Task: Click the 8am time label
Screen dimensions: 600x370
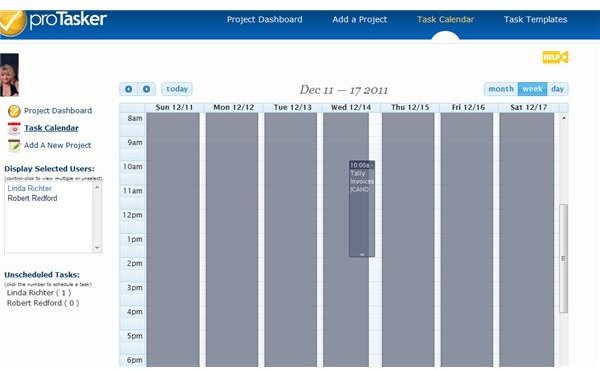Action: pos(135,118)
